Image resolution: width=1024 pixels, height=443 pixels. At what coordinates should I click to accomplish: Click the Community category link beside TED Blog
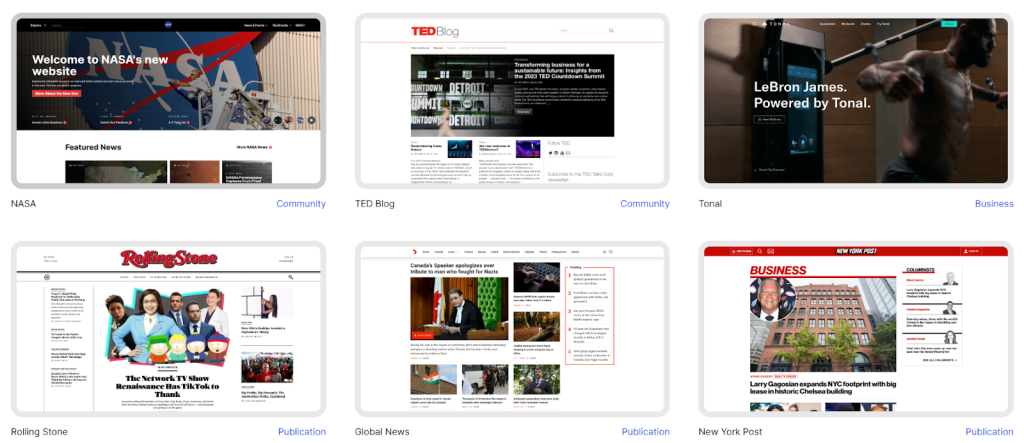[645, 204]
